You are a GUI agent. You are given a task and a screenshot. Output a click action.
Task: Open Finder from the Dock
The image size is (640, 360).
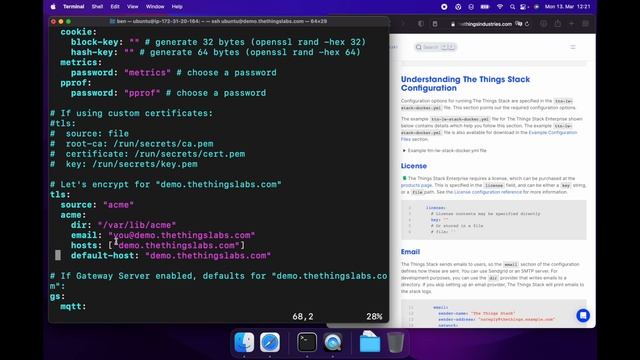(244, 342)
